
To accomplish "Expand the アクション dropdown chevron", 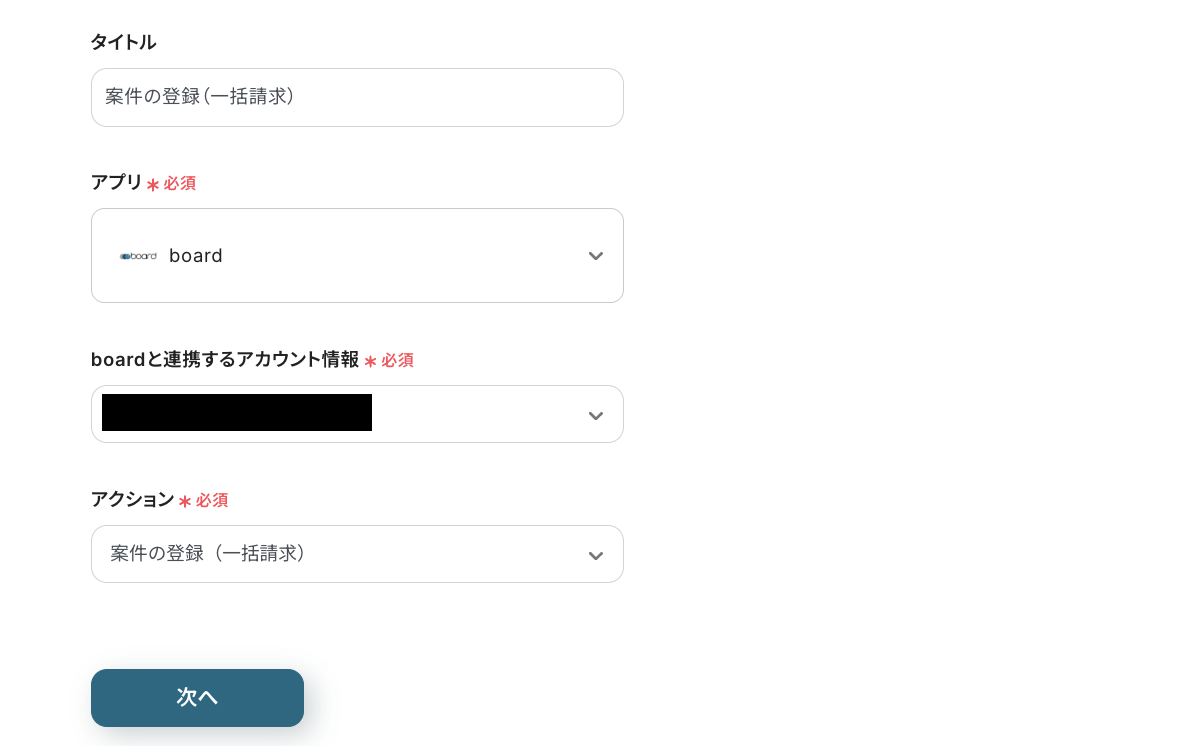I will pyautogui.click(x=596, y=556).
